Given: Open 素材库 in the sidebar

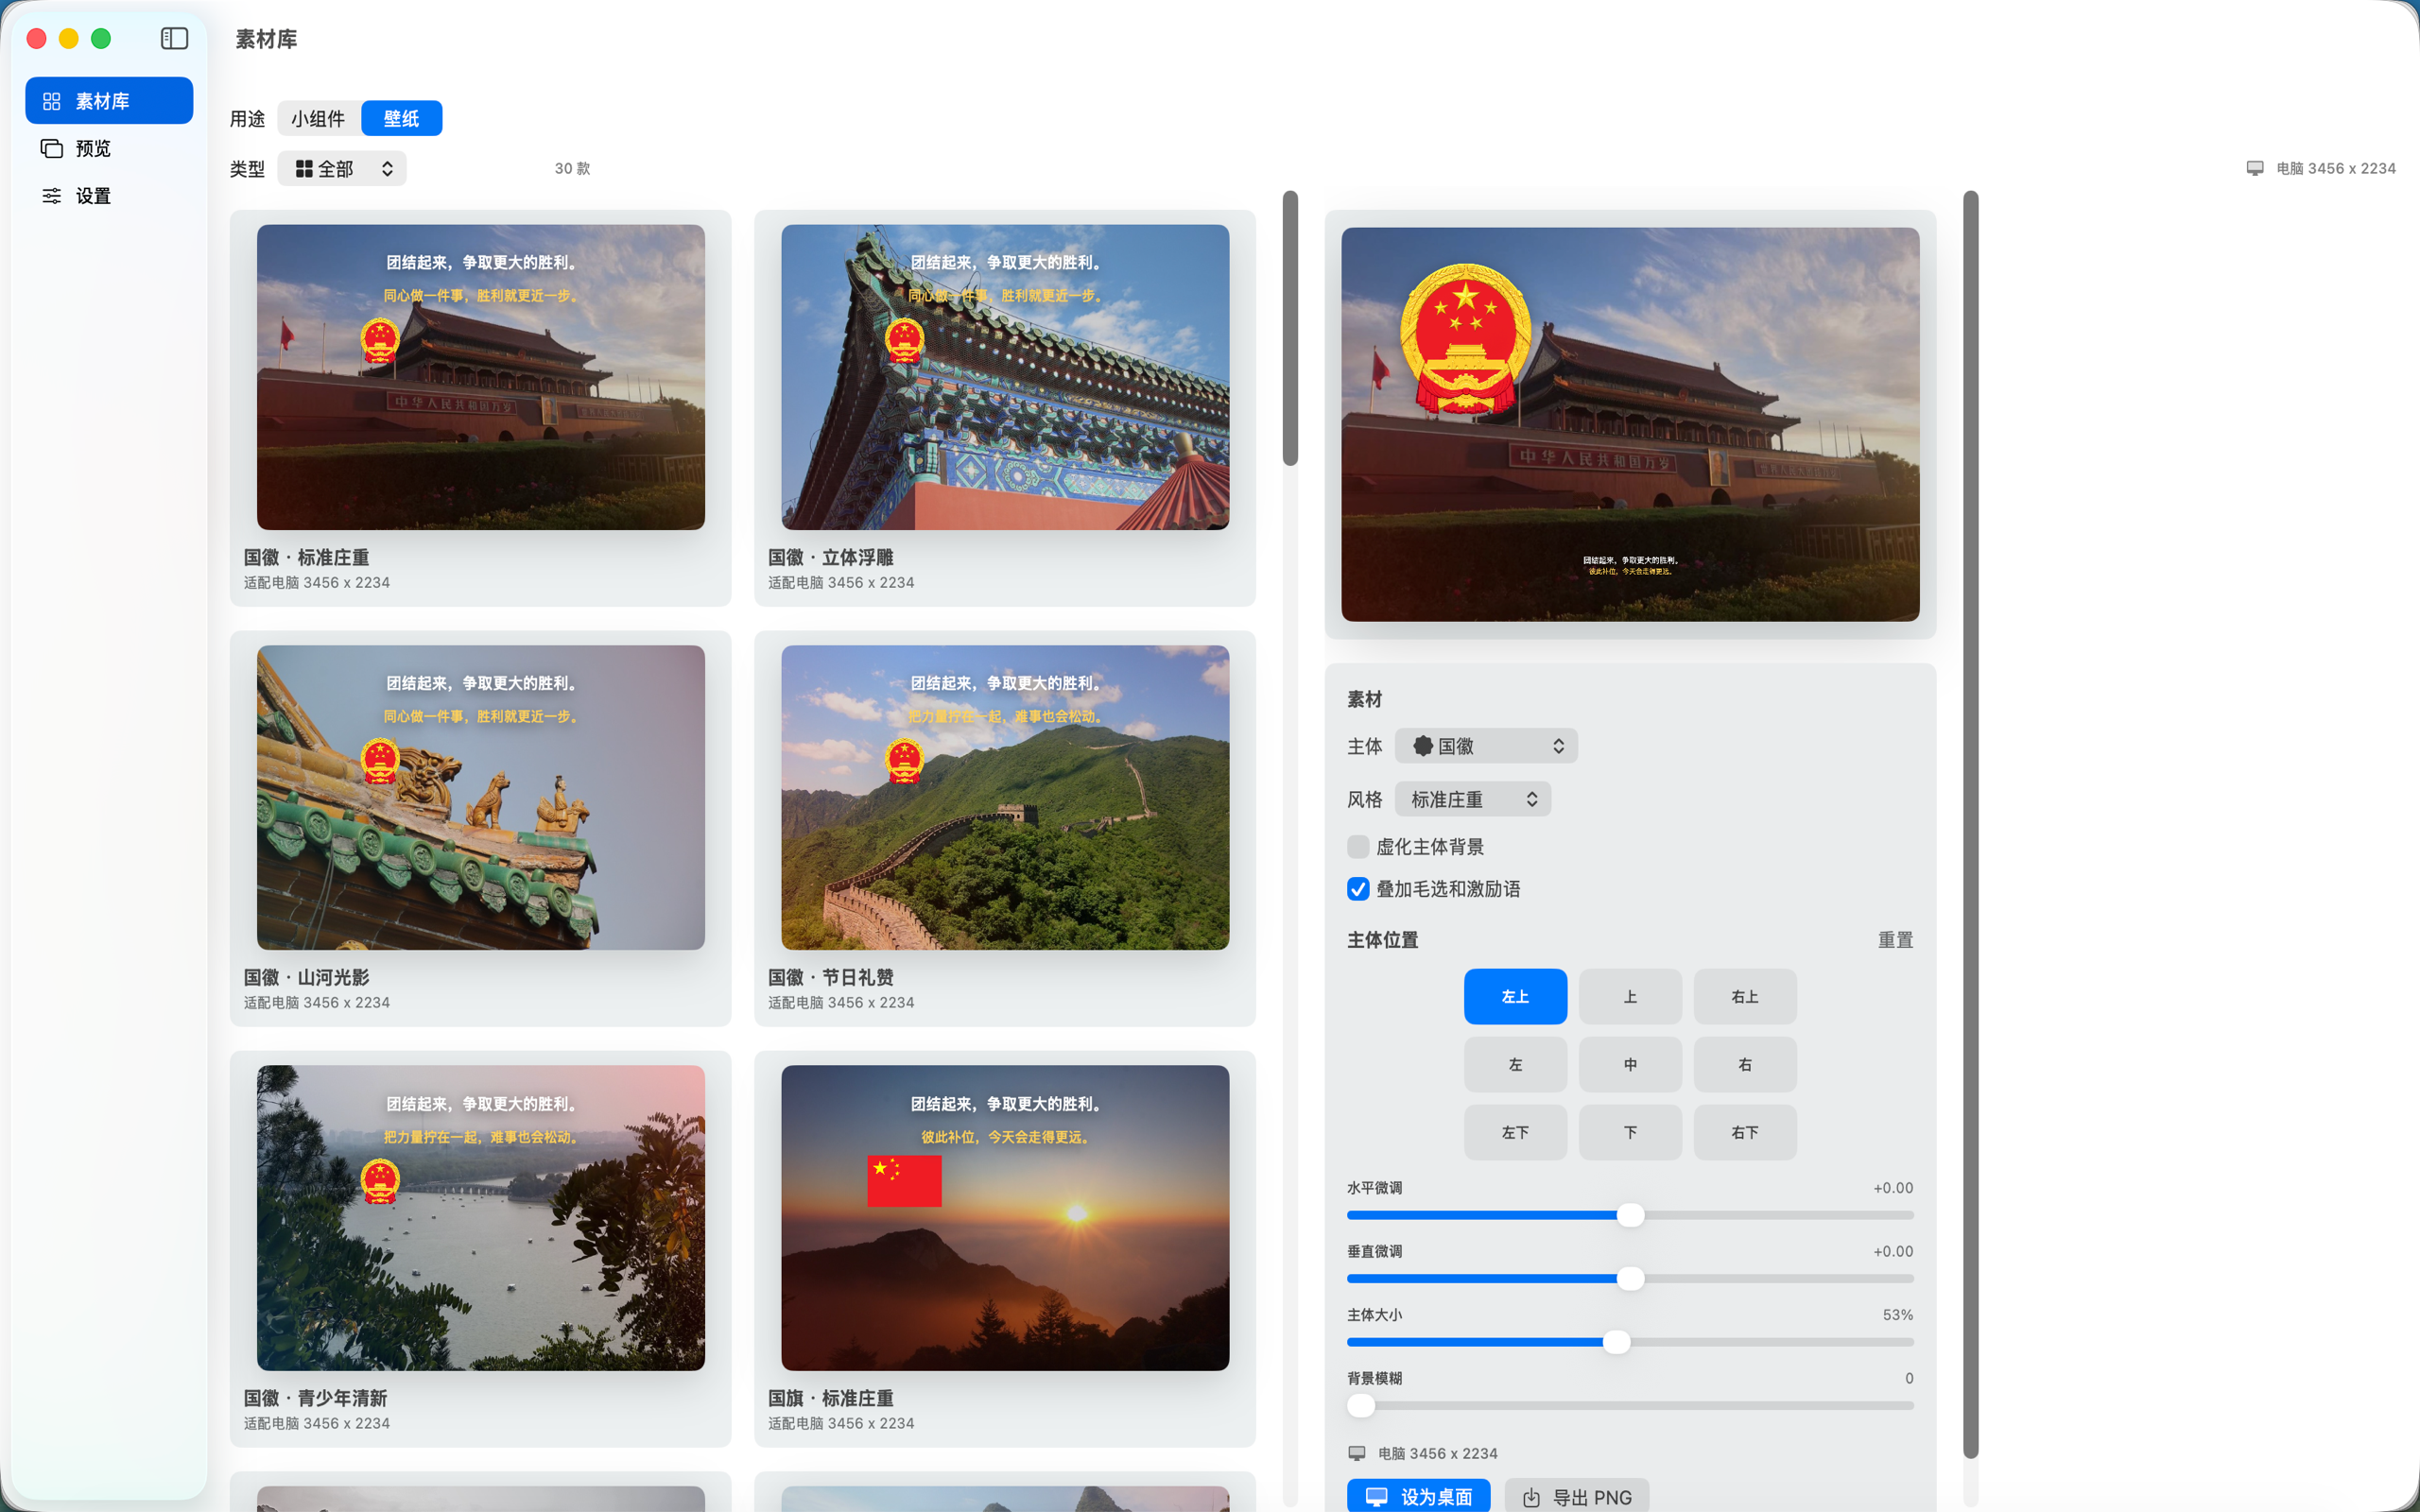Looking at the screenshot, I should tap(109, 101).
